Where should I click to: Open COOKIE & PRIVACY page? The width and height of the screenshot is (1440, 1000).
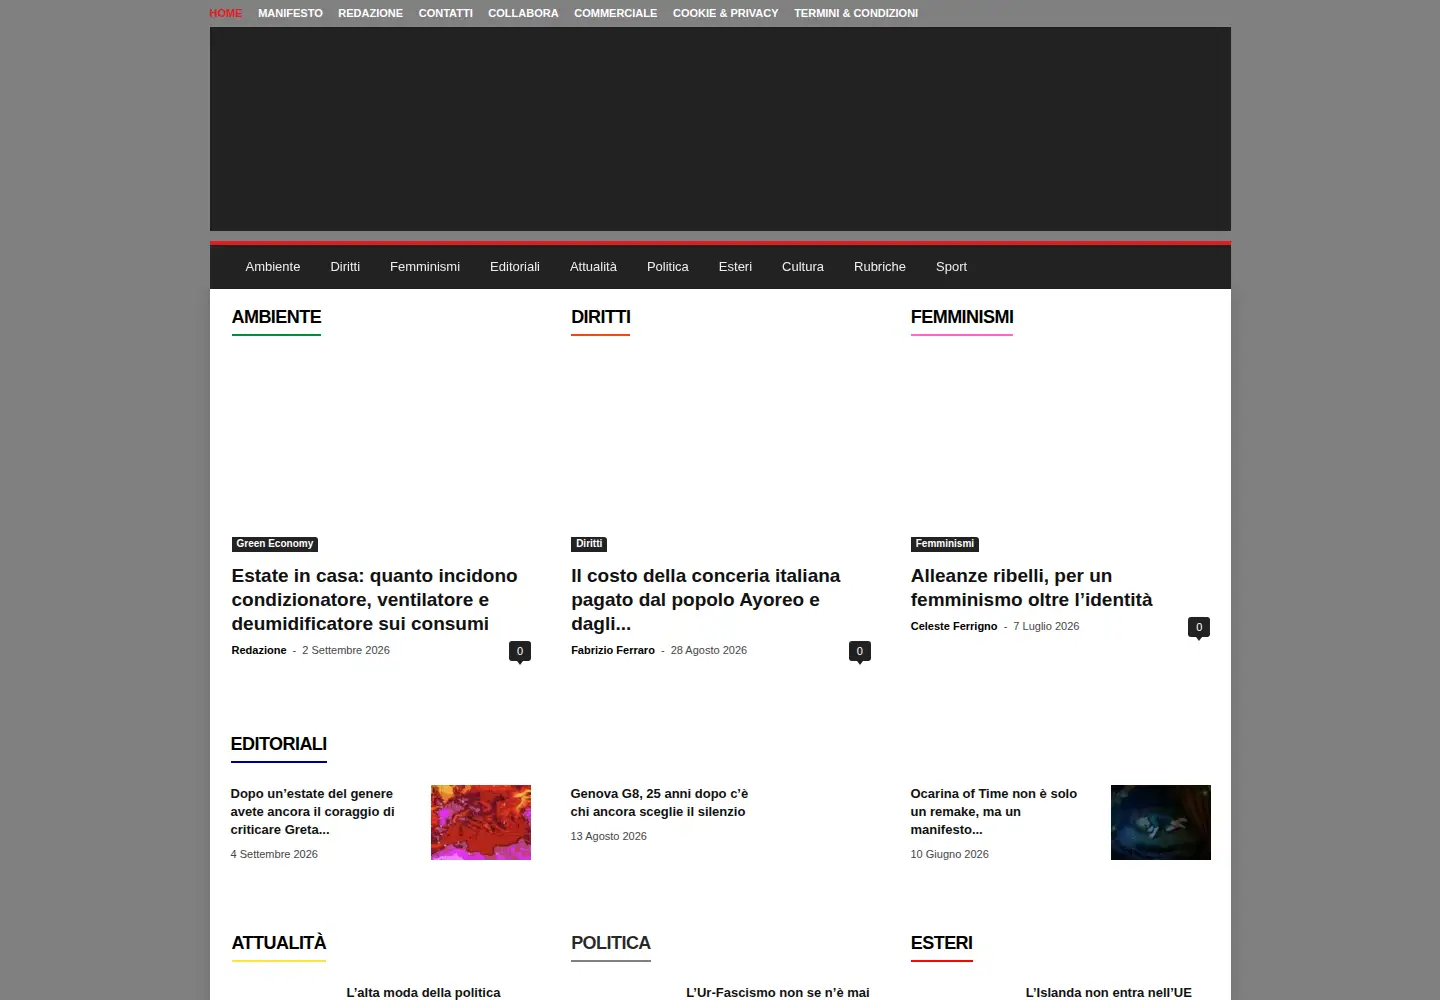725,13
